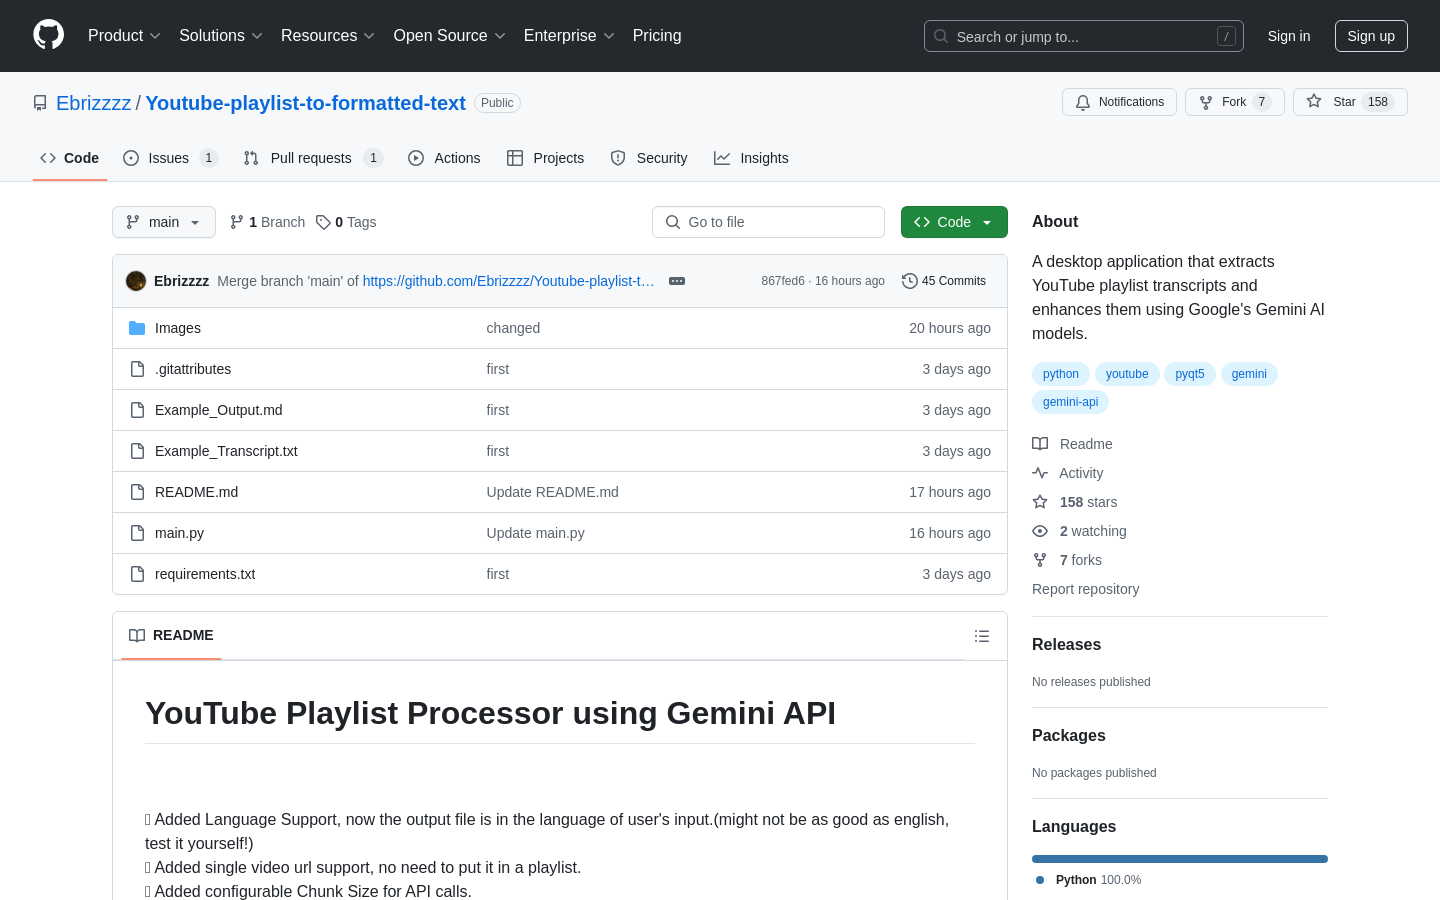Click the stars icon in About sidebar

coord(1040,502)
